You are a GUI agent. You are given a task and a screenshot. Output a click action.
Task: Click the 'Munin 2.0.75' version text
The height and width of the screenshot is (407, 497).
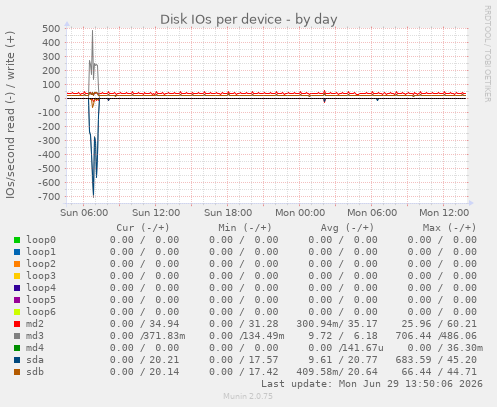pos(248,396)
